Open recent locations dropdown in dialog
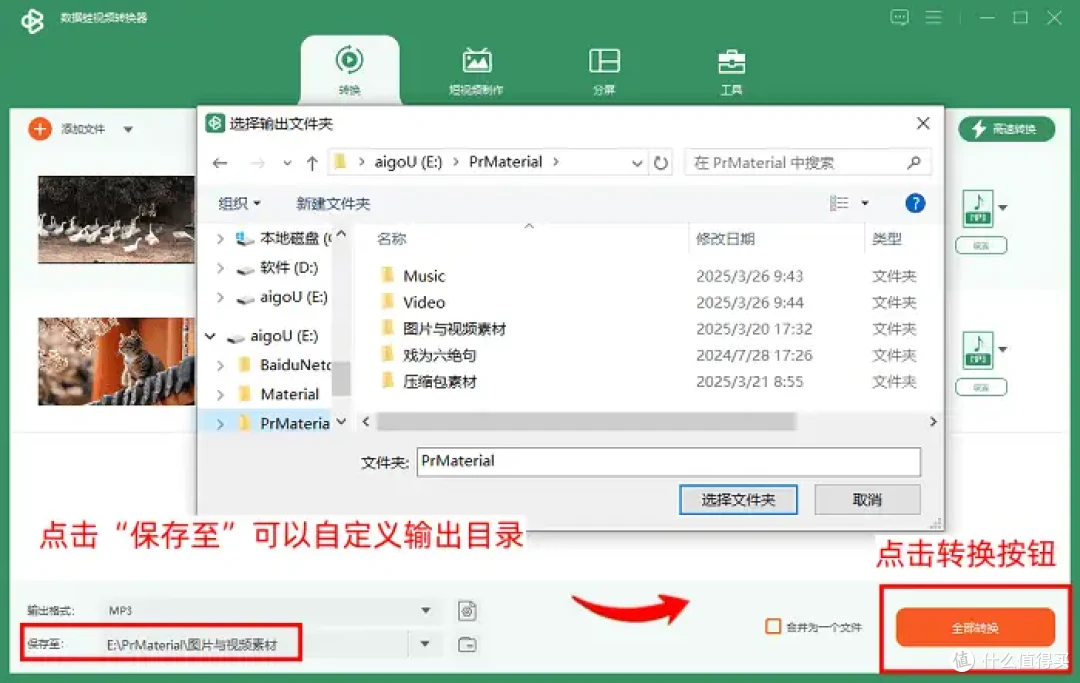 pyautogui.click(x=287, y=163)
